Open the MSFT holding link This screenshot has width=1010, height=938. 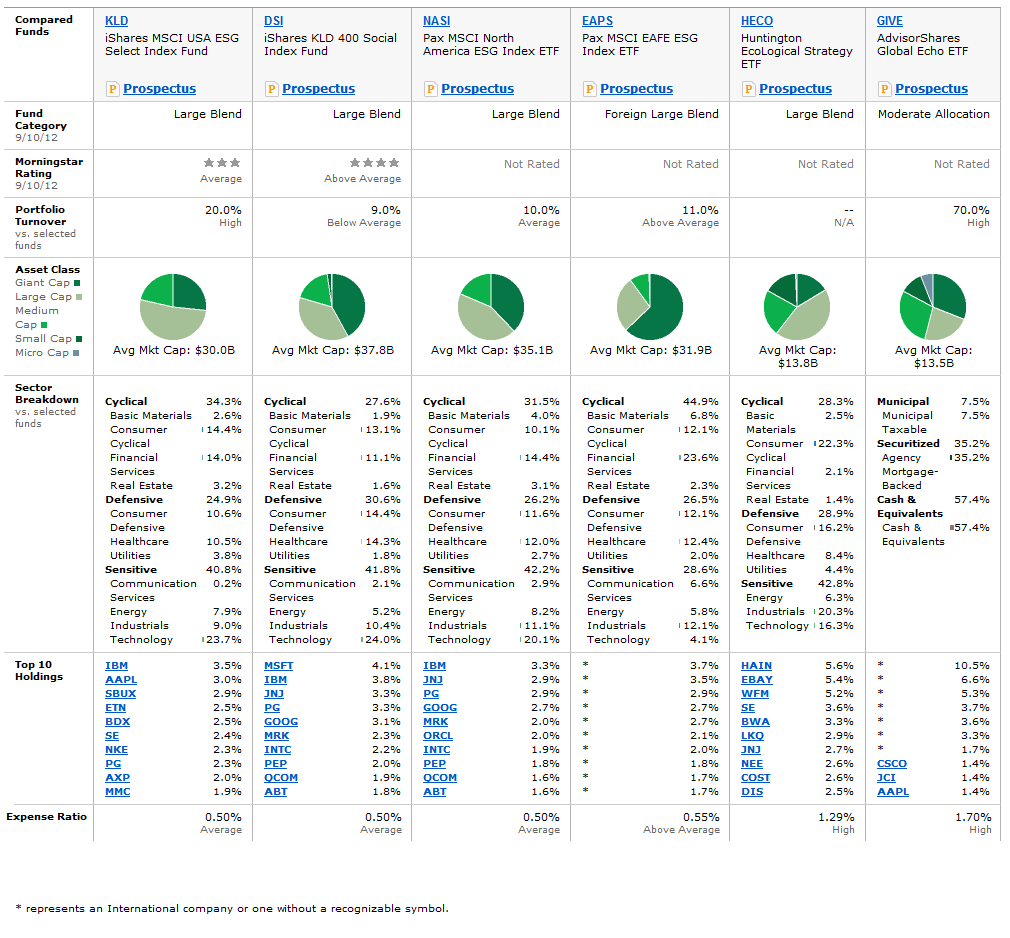tap(279, 666)
